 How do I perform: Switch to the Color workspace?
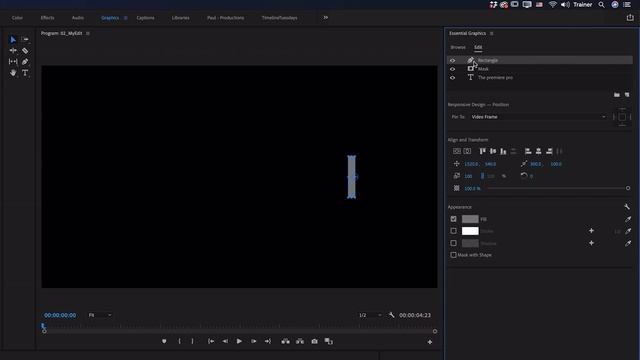coord(17,18)
